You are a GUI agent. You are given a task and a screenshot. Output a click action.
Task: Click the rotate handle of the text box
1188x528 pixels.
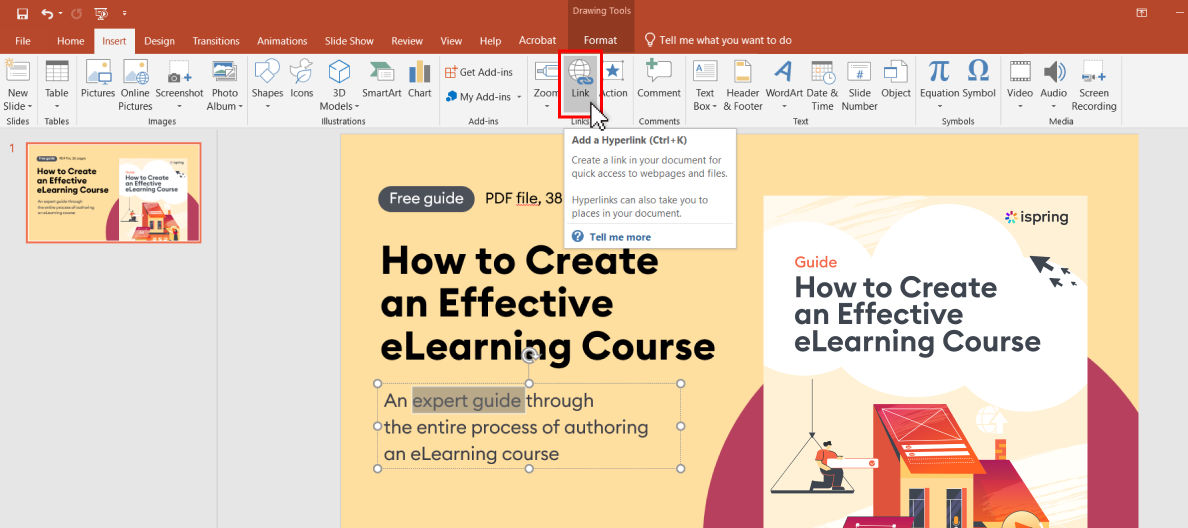tap(530, 356)
